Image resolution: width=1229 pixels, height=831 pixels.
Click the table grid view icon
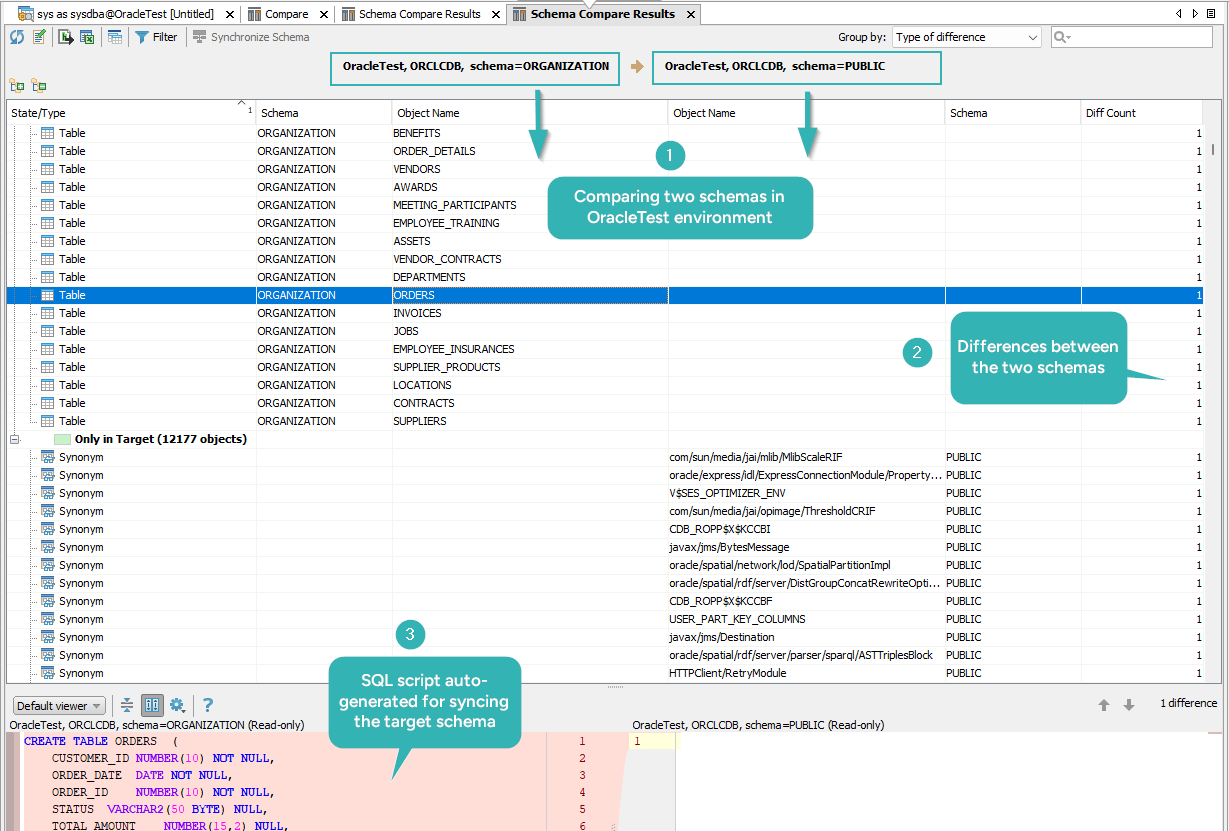(115, 37)
